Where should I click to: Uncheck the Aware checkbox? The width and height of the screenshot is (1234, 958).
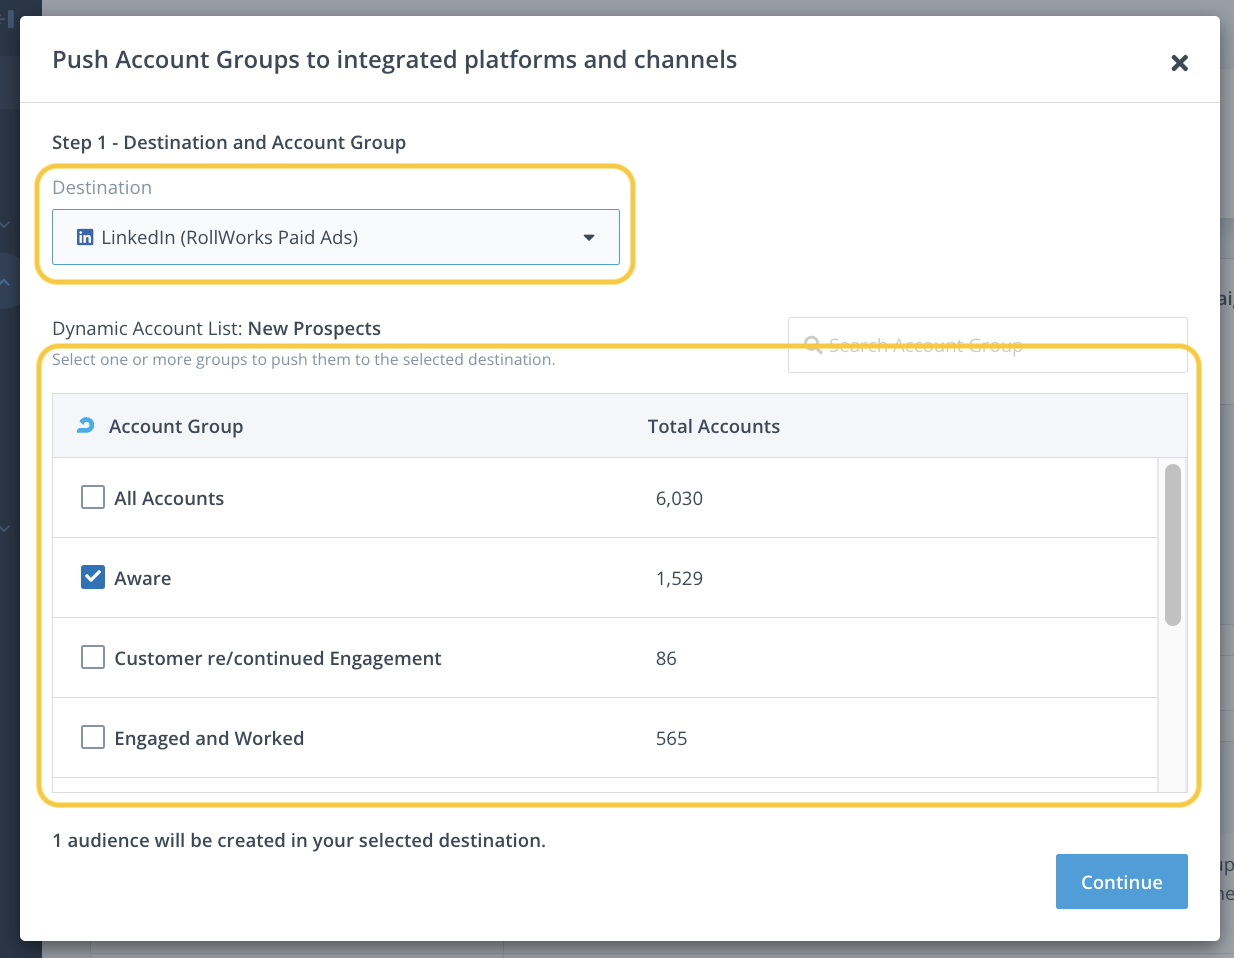(93, 577)
